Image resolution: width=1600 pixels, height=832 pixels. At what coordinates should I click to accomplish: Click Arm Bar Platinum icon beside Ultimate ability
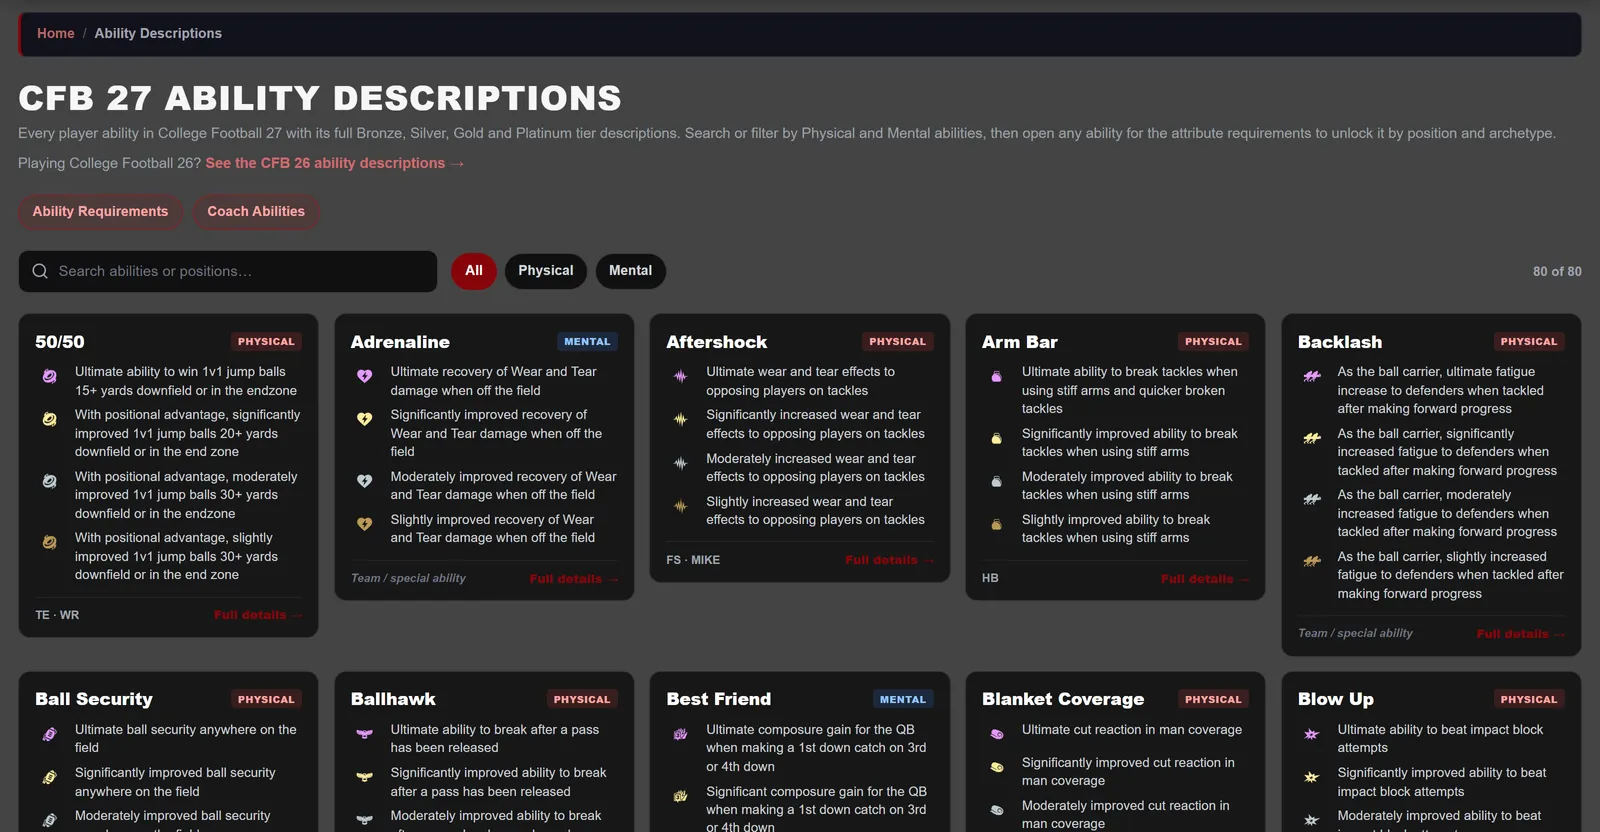(996, 376)
